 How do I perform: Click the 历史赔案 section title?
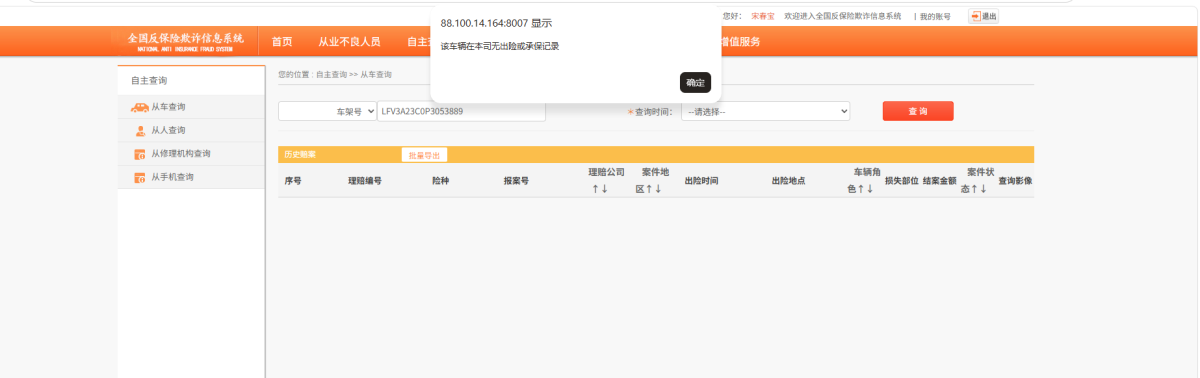300,155
